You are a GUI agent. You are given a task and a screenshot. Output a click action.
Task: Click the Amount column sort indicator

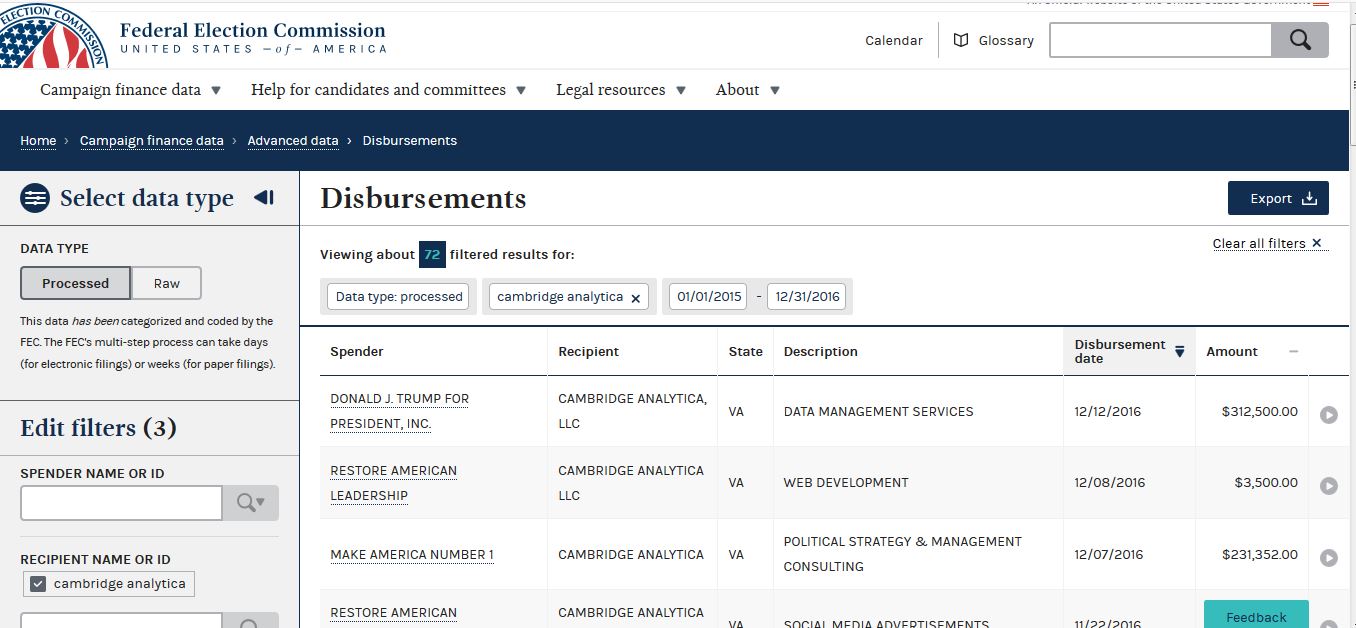1294,352
